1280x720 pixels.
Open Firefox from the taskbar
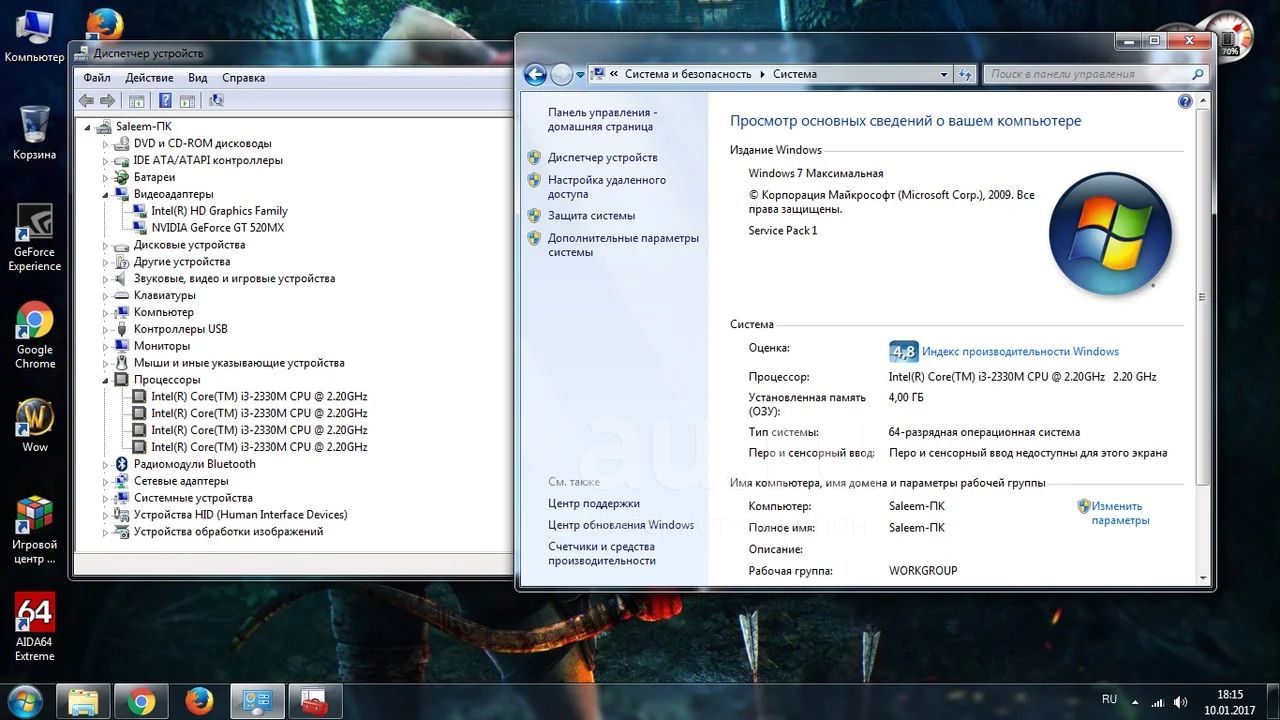point(199,701)
